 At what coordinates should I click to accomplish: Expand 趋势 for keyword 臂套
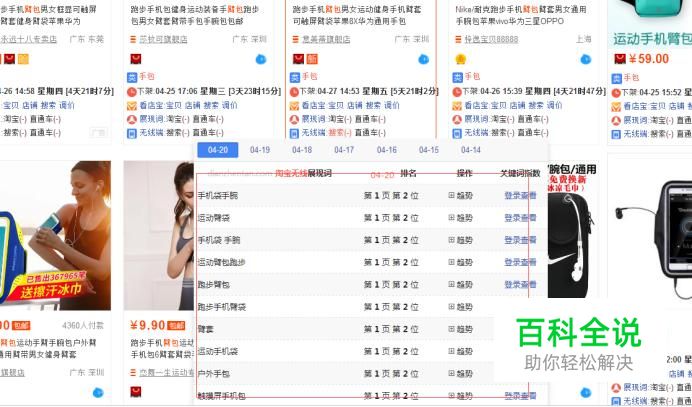pyautogui.click(x=461, y=329)
